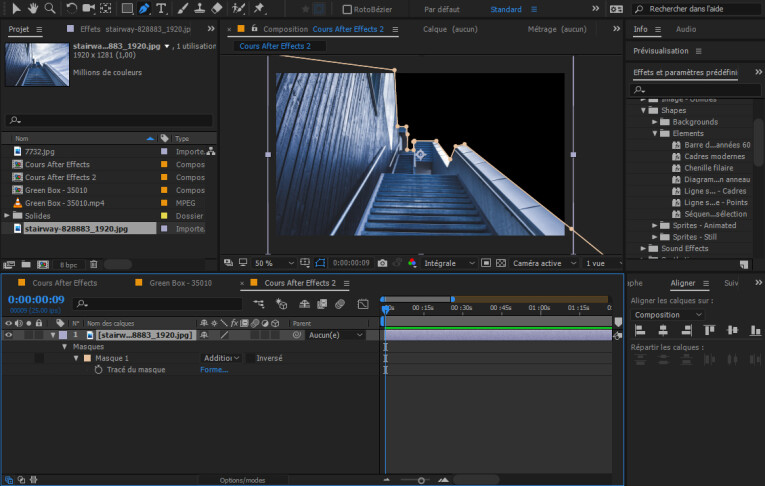This screenshot has height=486, width=765.
Task: Align layers to top edge
Action: 709,330
